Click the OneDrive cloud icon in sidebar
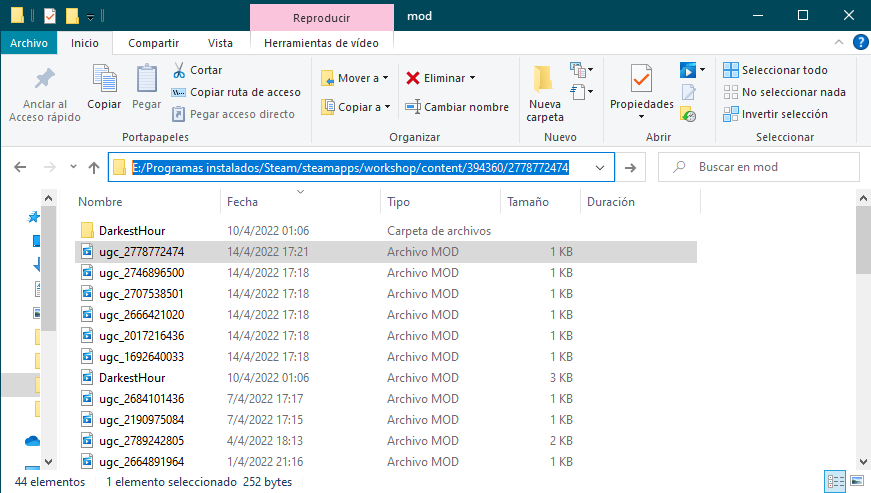Screen dimensions: 871x493 pyautogui.click(x=32, y=441)
